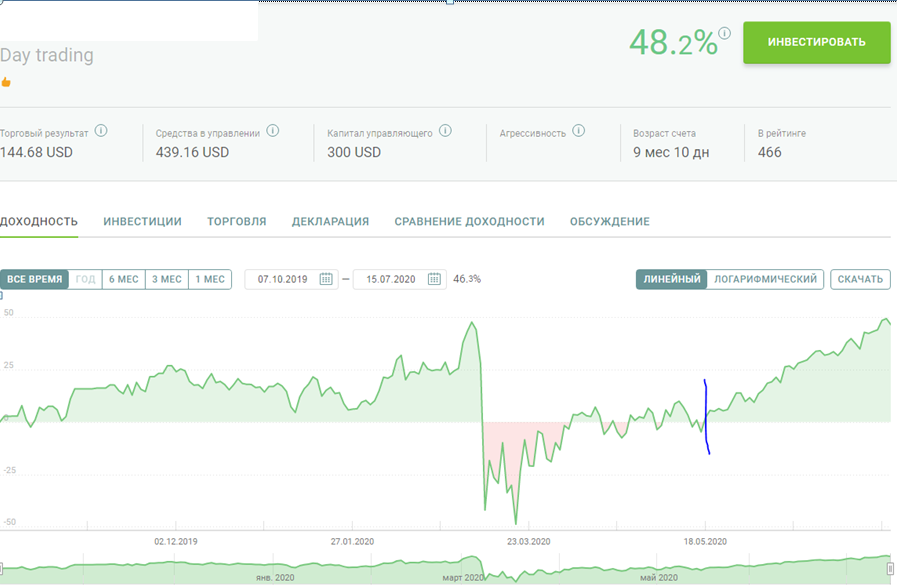Click the thumbs-up like icon
Image resolution: width=897 pixels, height=586 pixels.
[x=6, y=82]
